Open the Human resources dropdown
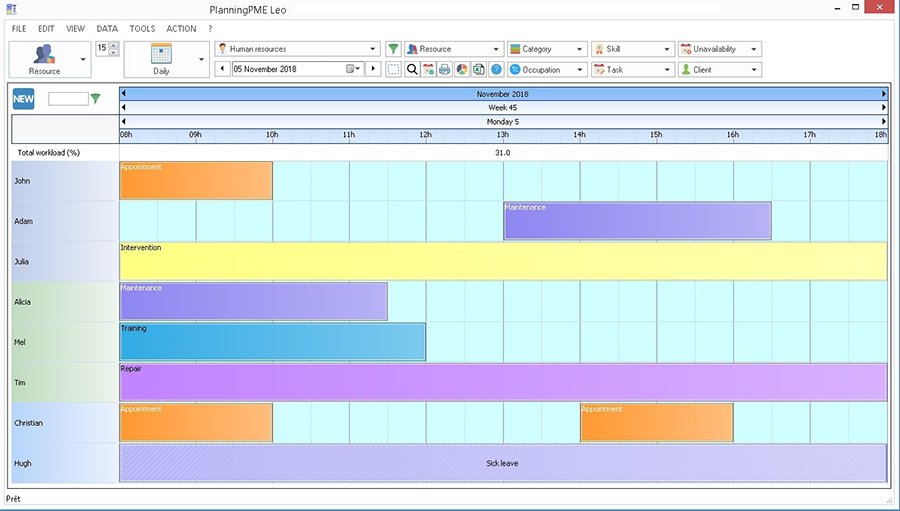 point(297,49)
